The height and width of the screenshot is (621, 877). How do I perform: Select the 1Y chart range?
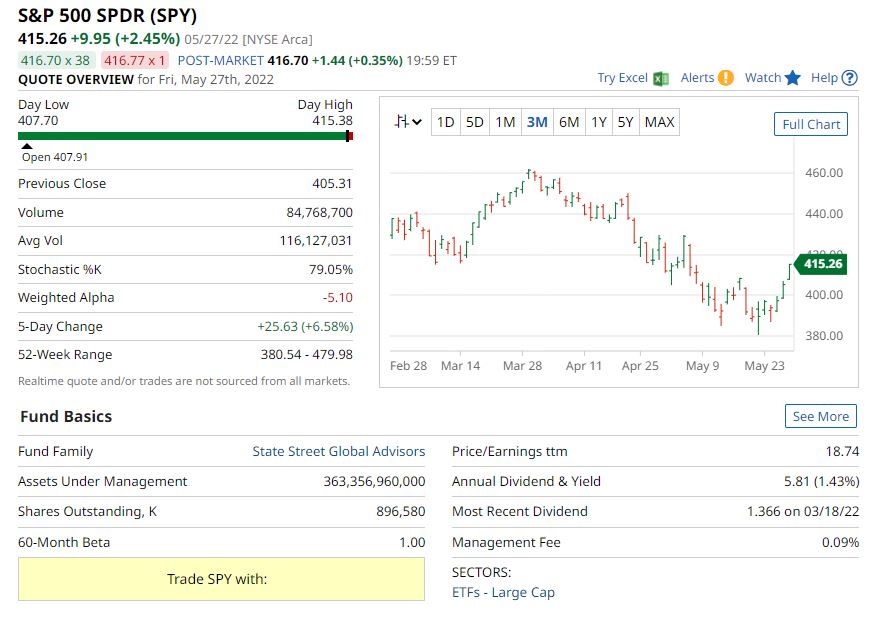click(600, 122)
